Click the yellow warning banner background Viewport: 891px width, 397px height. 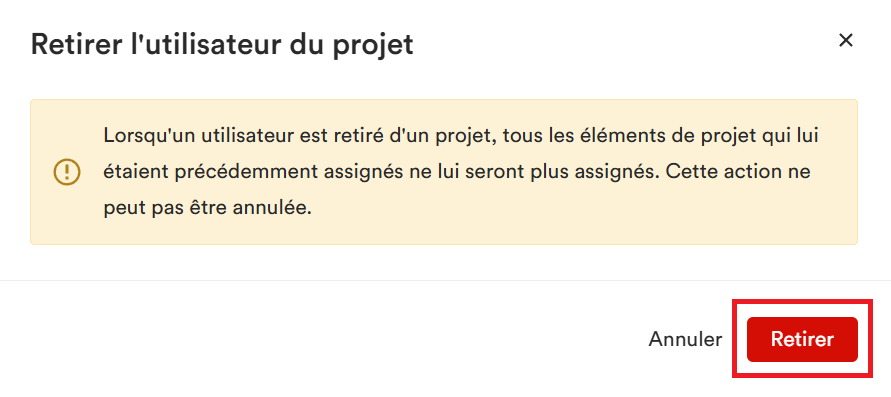(x=443, y=172)
